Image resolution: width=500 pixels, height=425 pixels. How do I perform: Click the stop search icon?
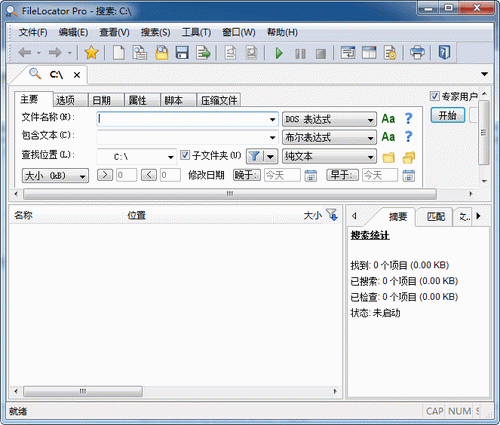[321, 53]
